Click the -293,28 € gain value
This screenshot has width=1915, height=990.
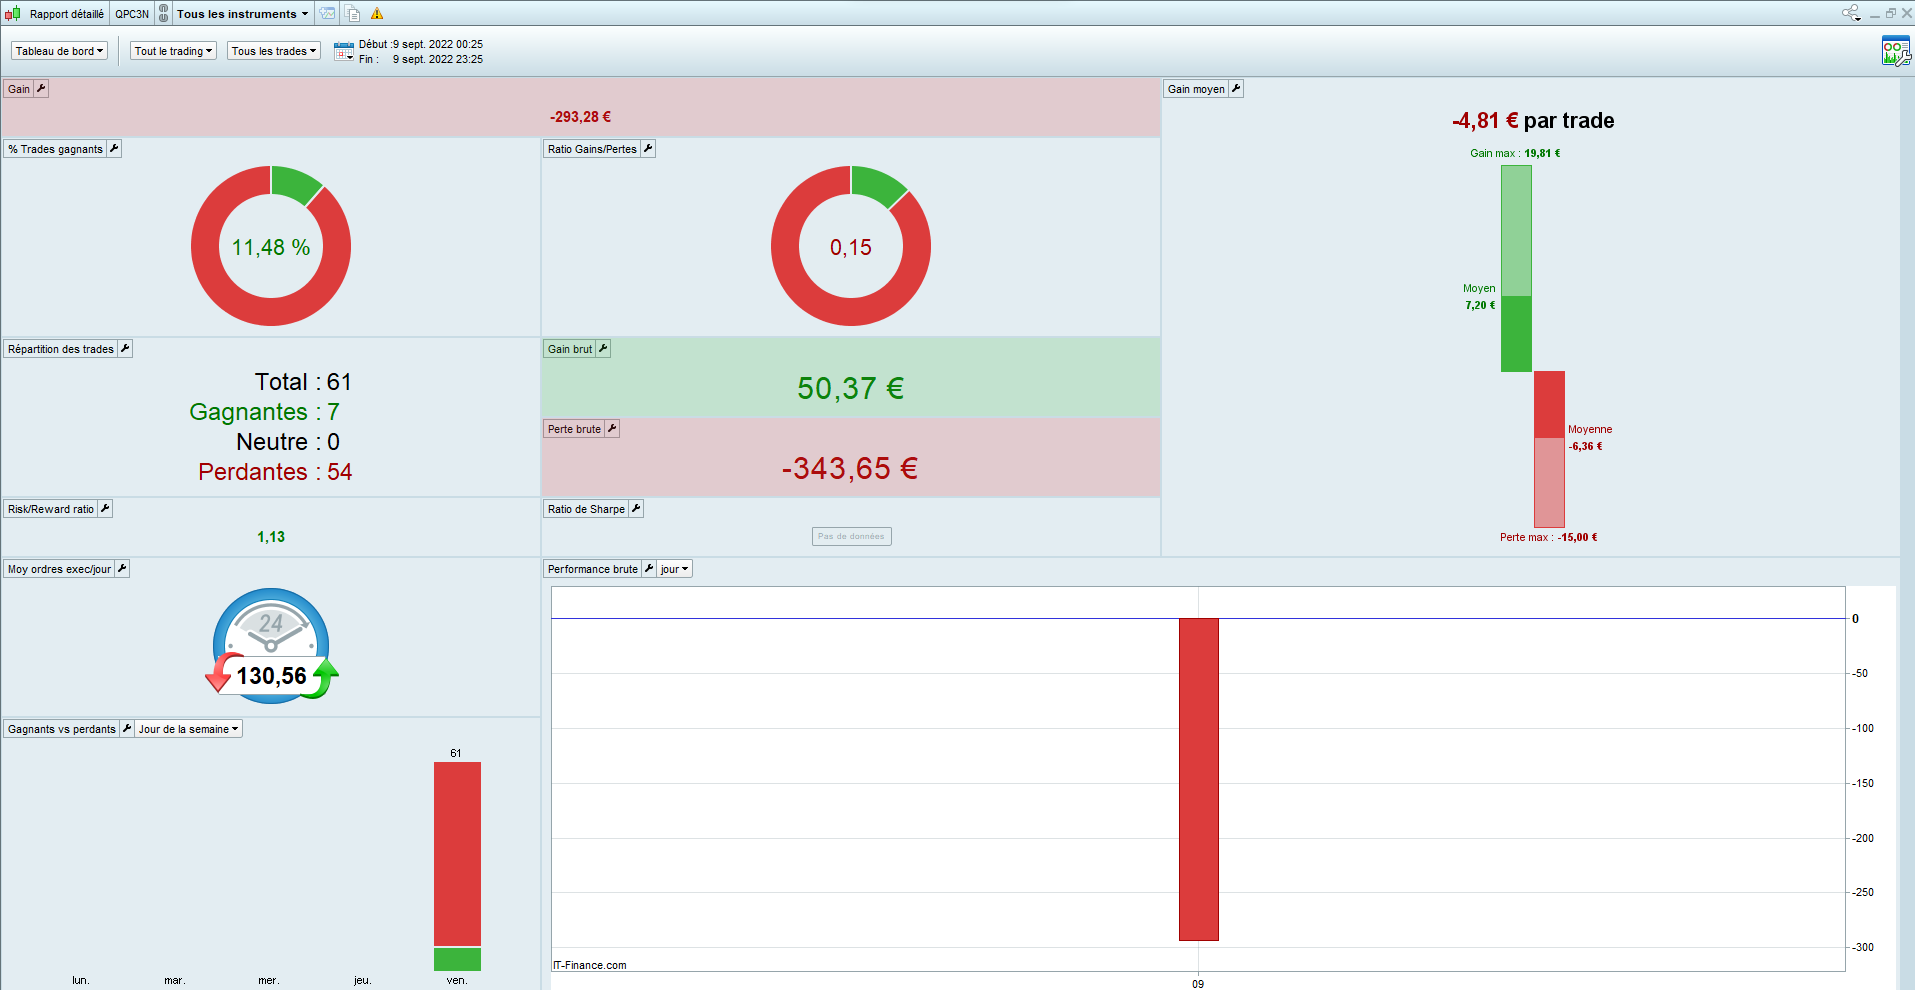pyautogui.click(x=580, y=117)
